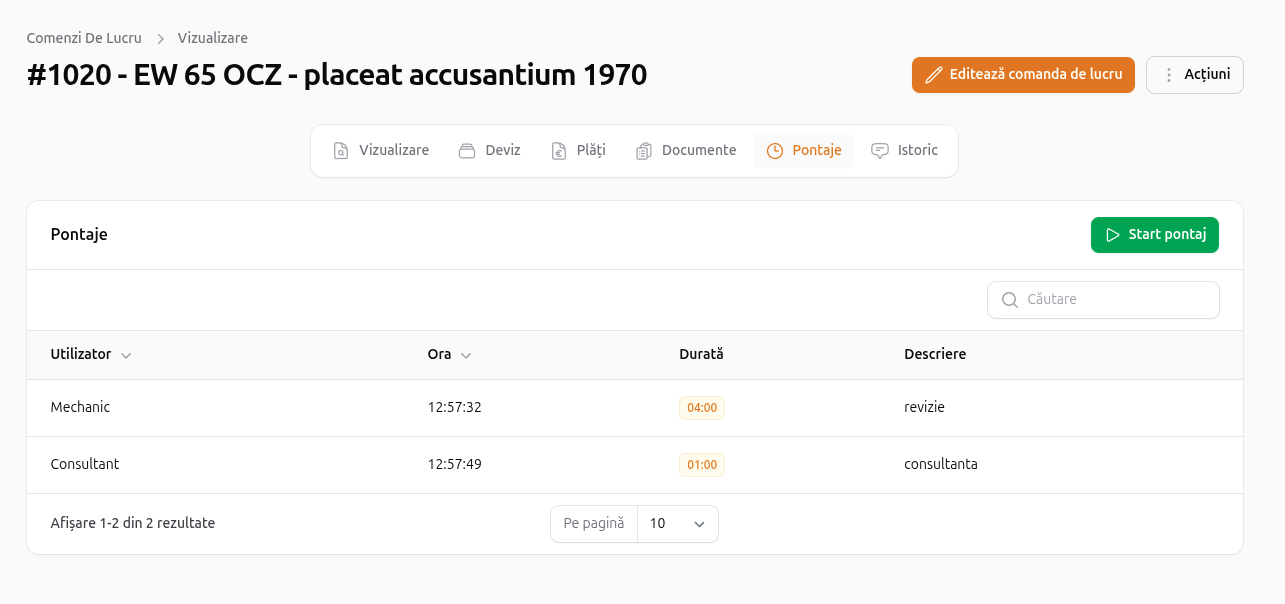
Task: Click the 04:00 duration badge
Action: coord(702,408)
